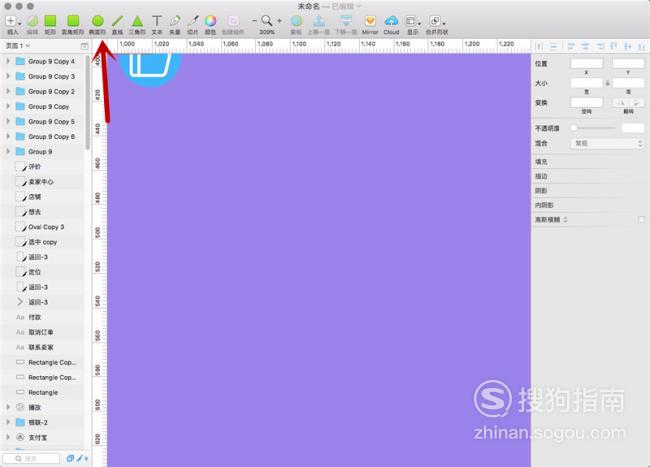Screen dimensions: 650x467
Task: Select the 付款 text layer
Action: pyautogui.click(x=43, y=317)
